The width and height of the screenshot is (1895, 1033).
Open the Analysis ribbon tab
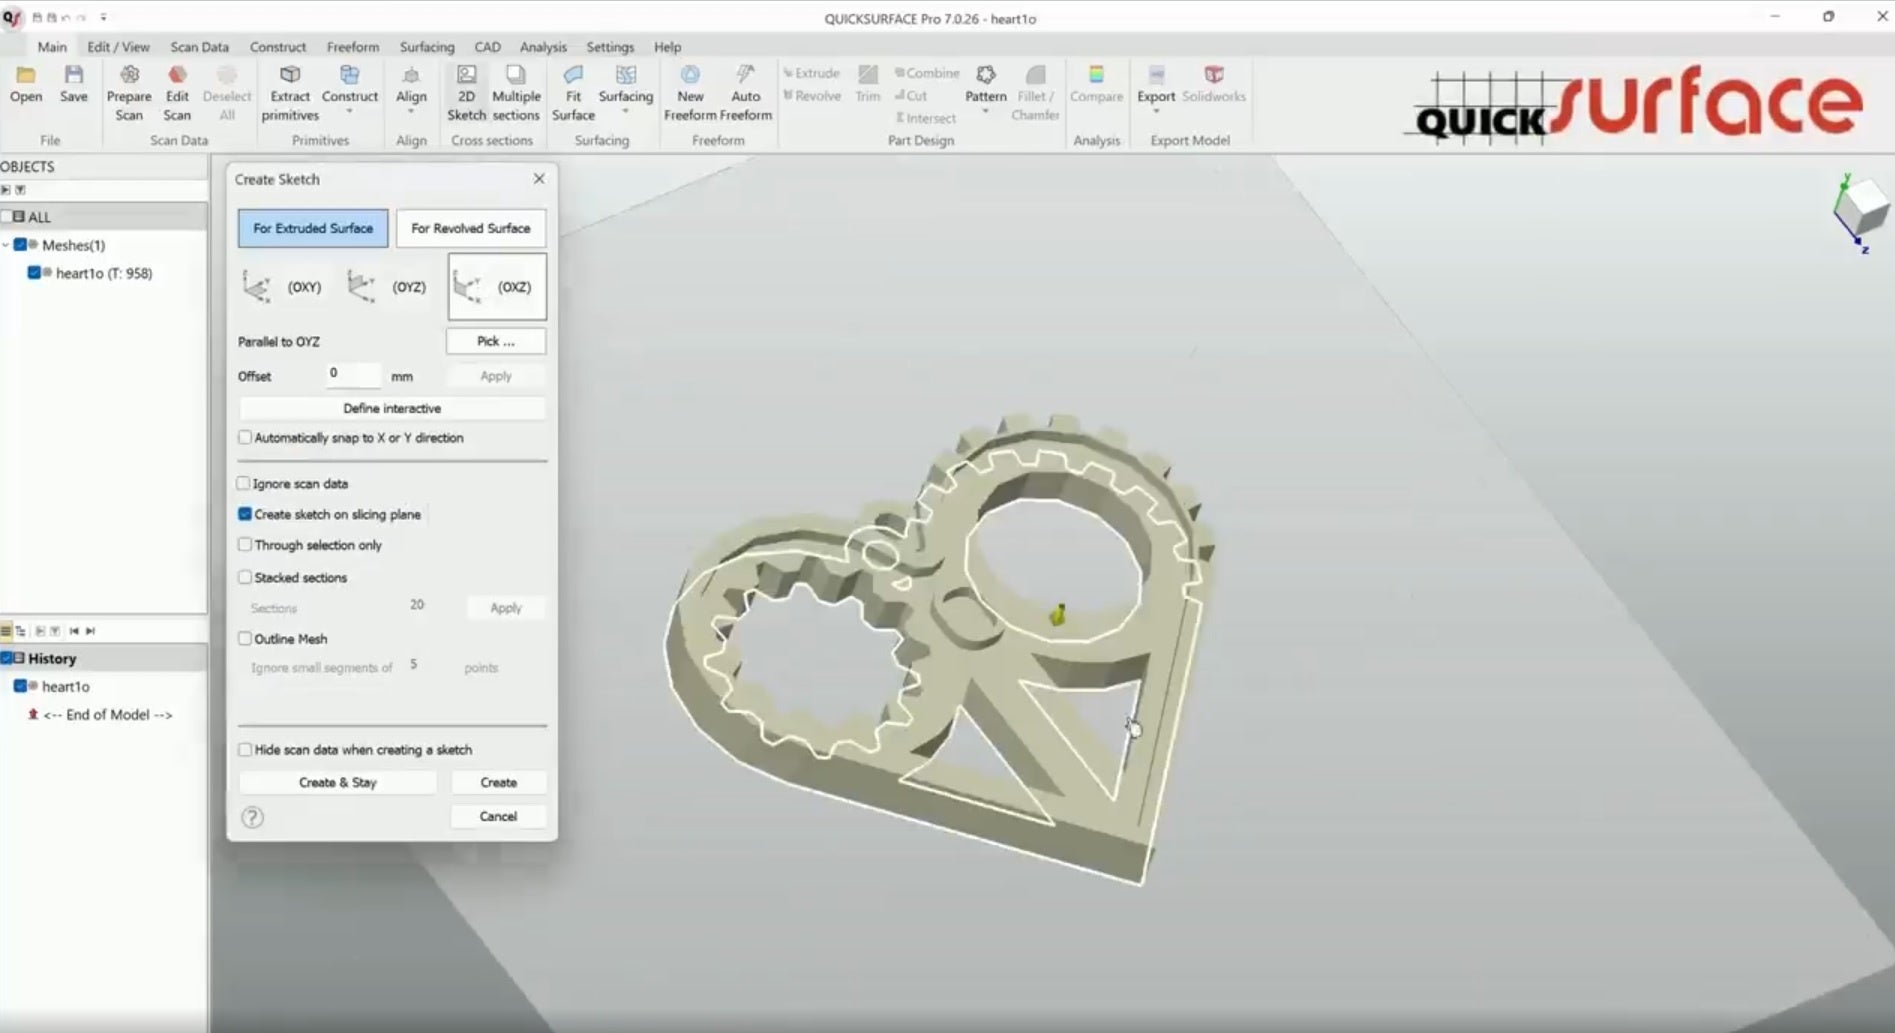tap(543, 47)
